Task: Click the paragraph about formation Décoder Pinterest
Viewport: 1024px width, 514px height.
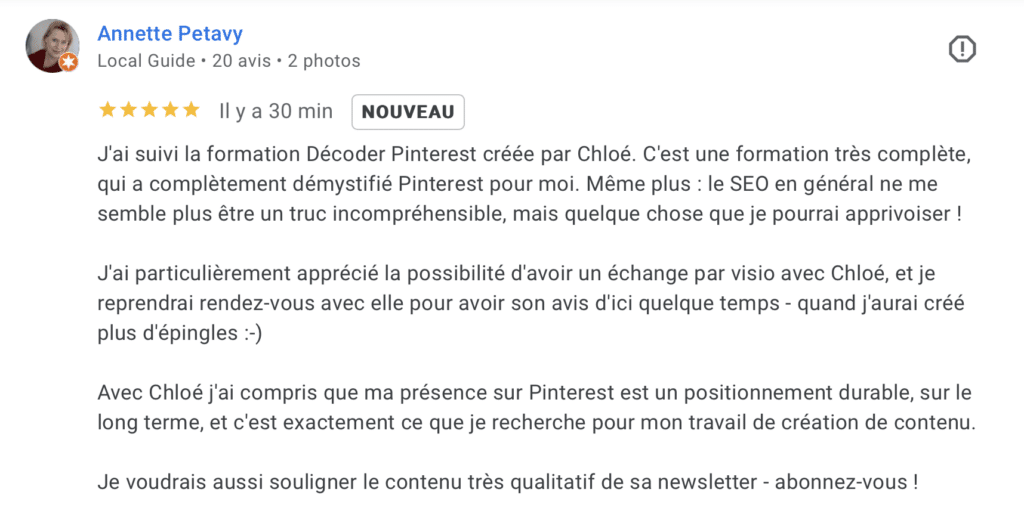Action: pos(534,184)
